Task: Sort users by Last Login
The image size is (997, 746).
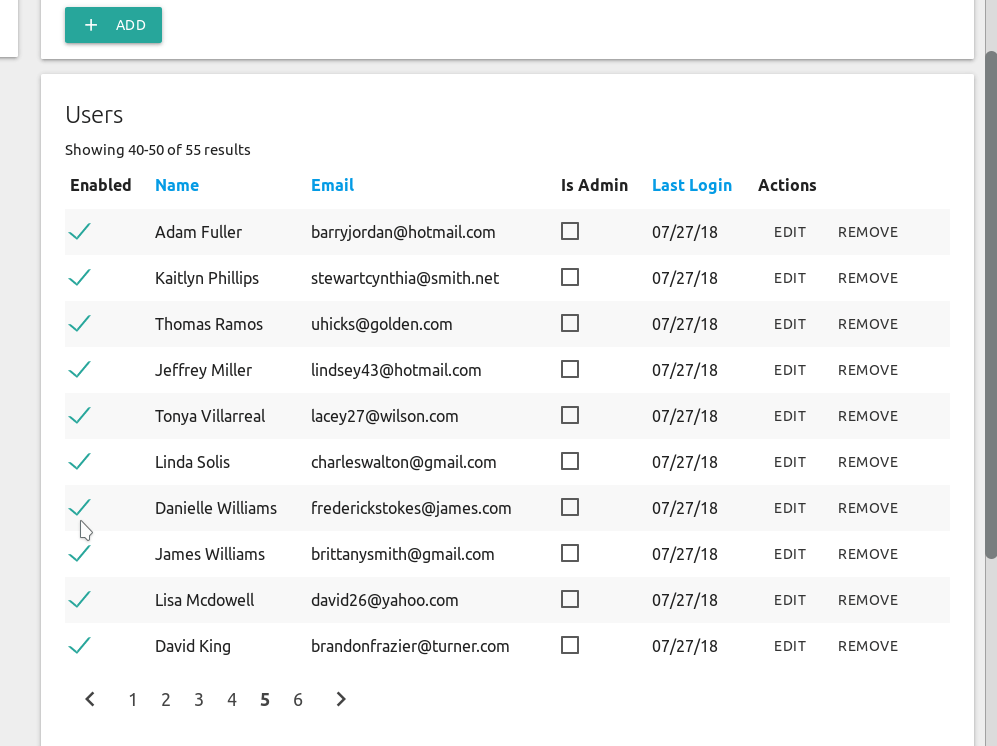Action: 692,185
